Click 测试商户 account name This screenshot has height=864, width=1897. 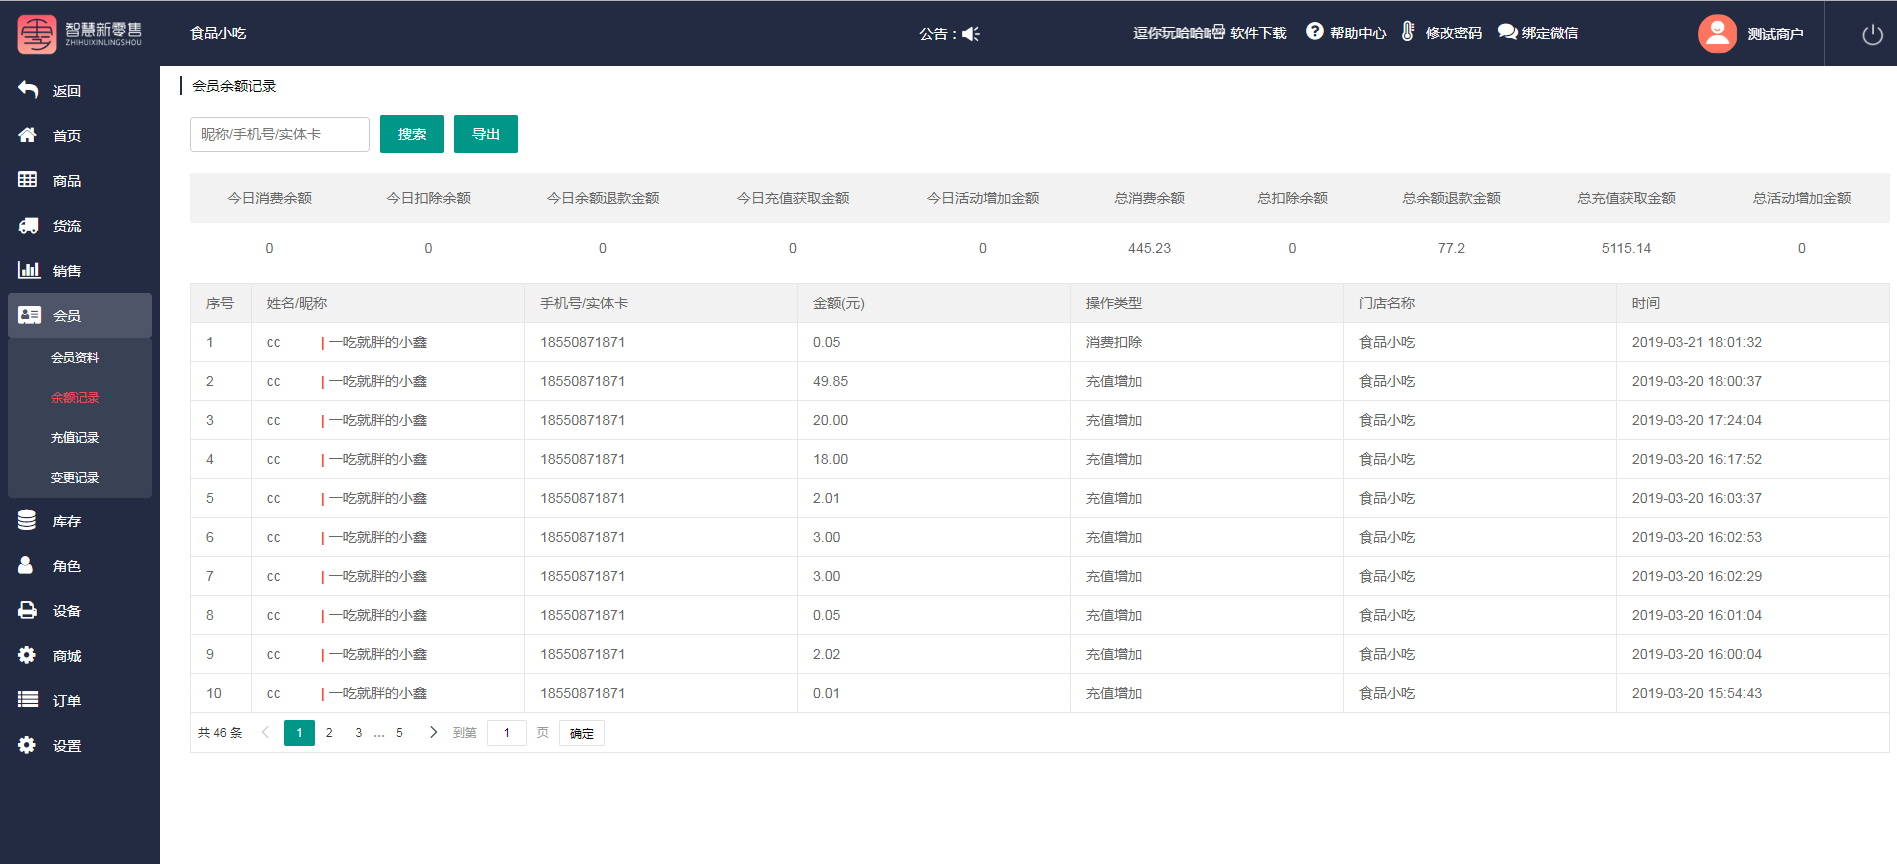click(x=1775, y=34)
